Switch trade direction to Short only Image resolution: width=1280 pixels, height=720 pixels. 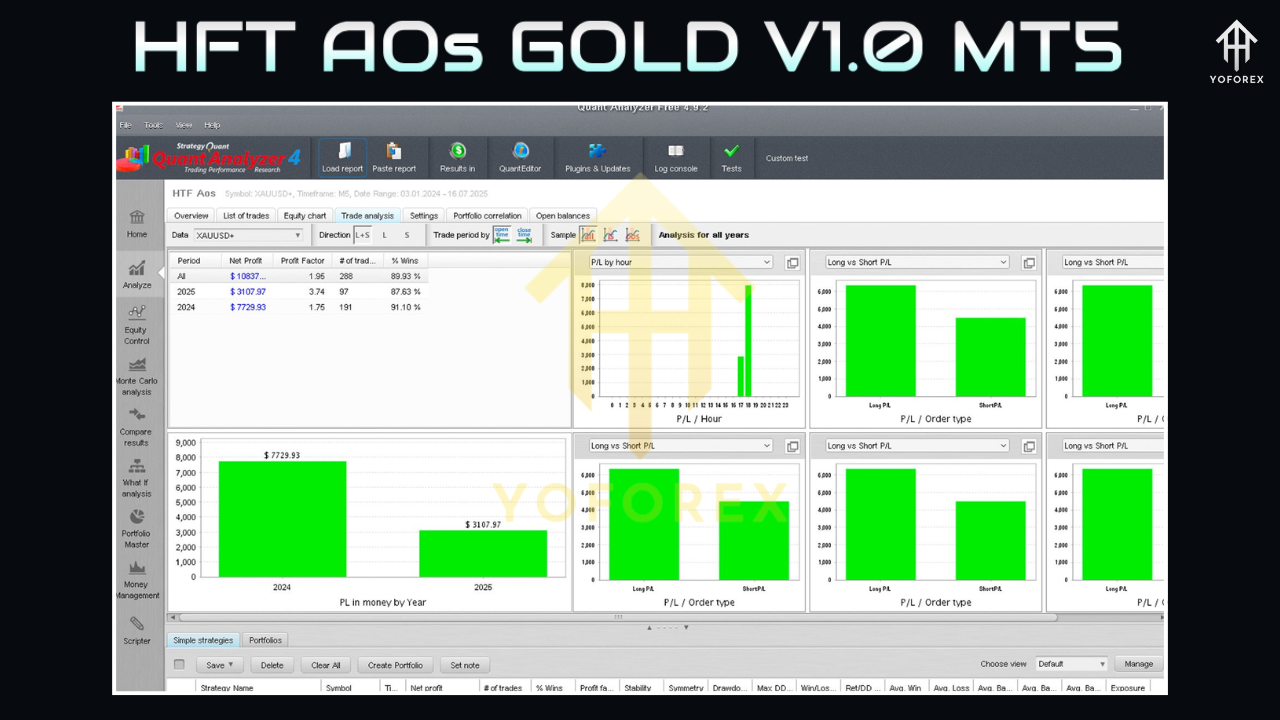click(407, 235)
